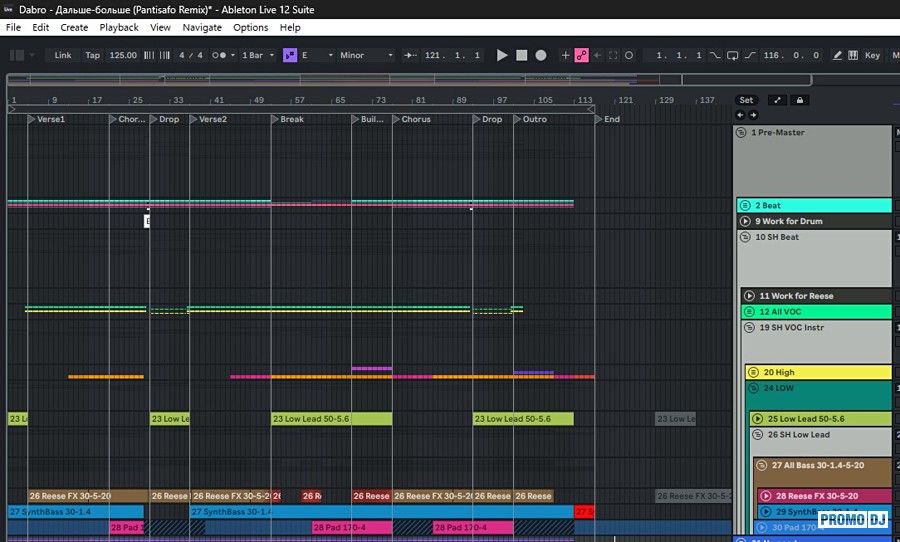This screenshot has height=542, width=900.
Task: Toggle the metronome button
Action: (220, 56)
